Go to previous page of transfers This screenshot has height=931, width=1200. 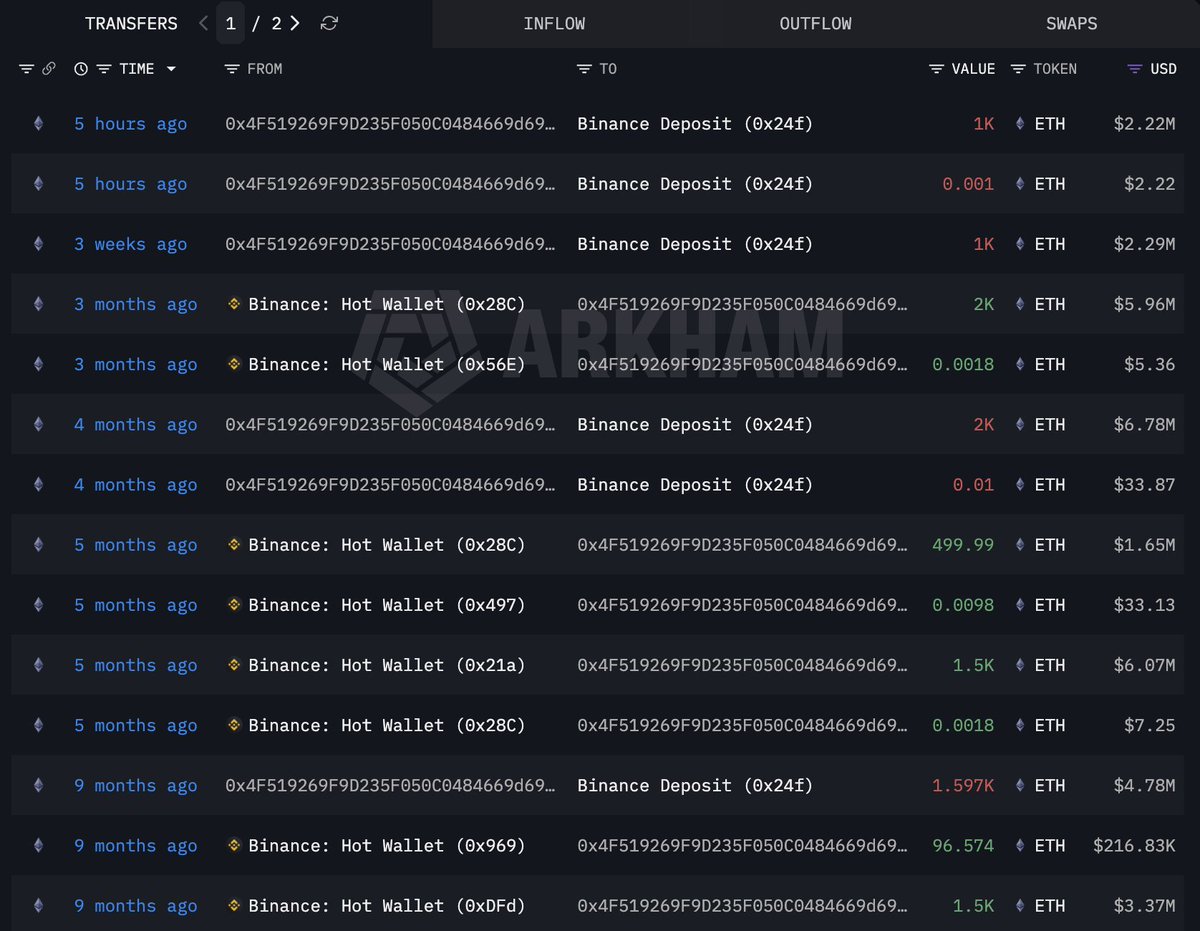(x=204, y=23)
